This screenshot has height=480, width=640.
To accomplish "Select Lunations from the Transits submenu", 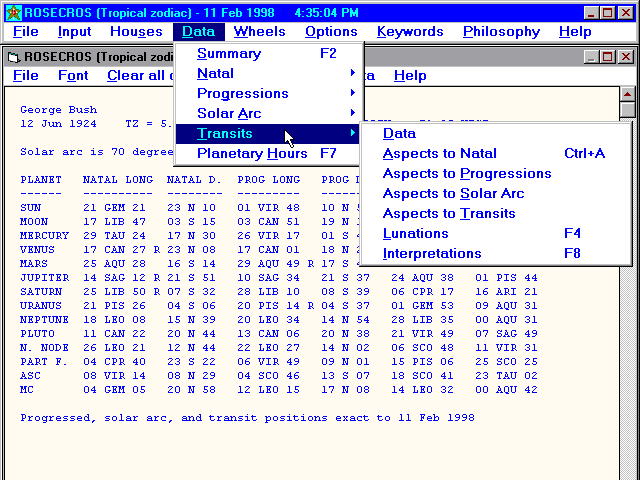I will (x=415, y=234).
